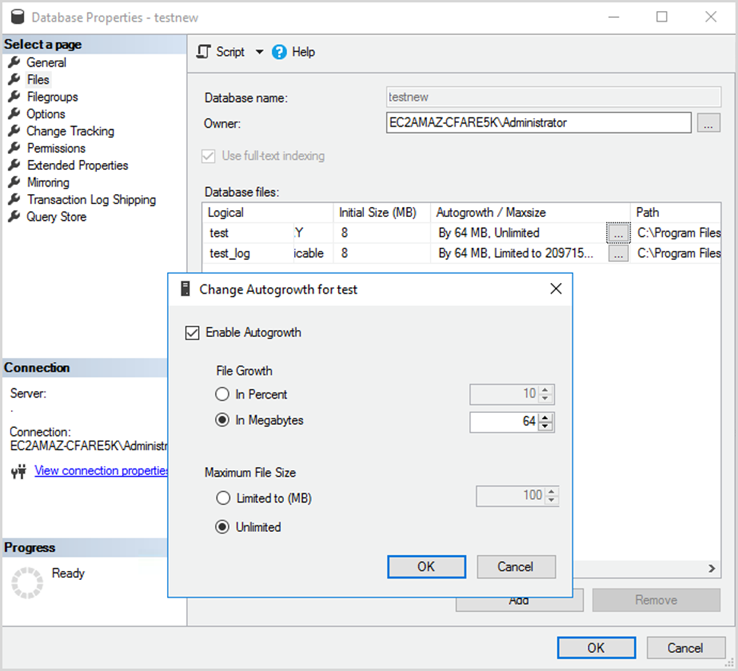
Task: Click the Script toolbar icon
Action: coord(203,52)
